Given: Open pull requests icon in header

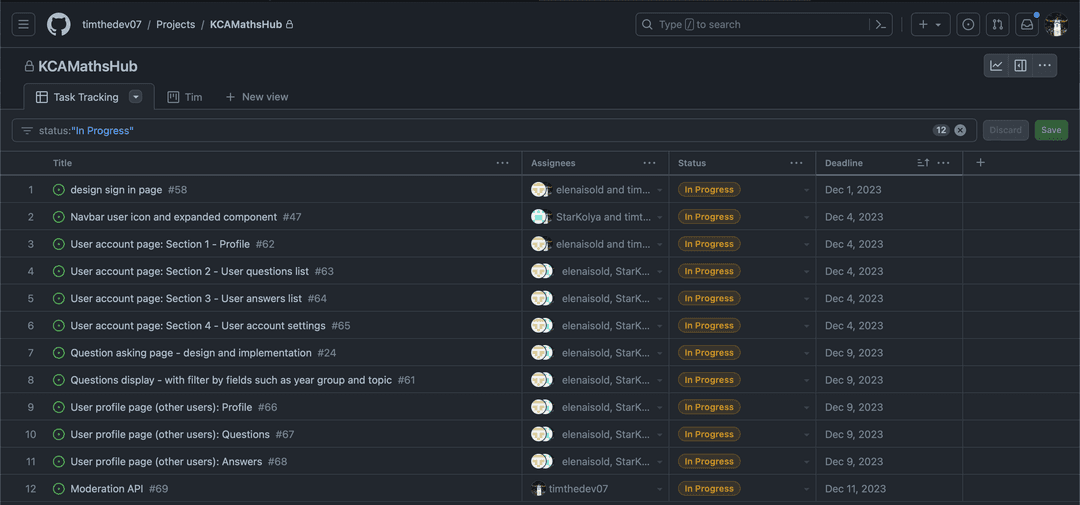Looking at the screenshot, I should click(x=997, y=25).
